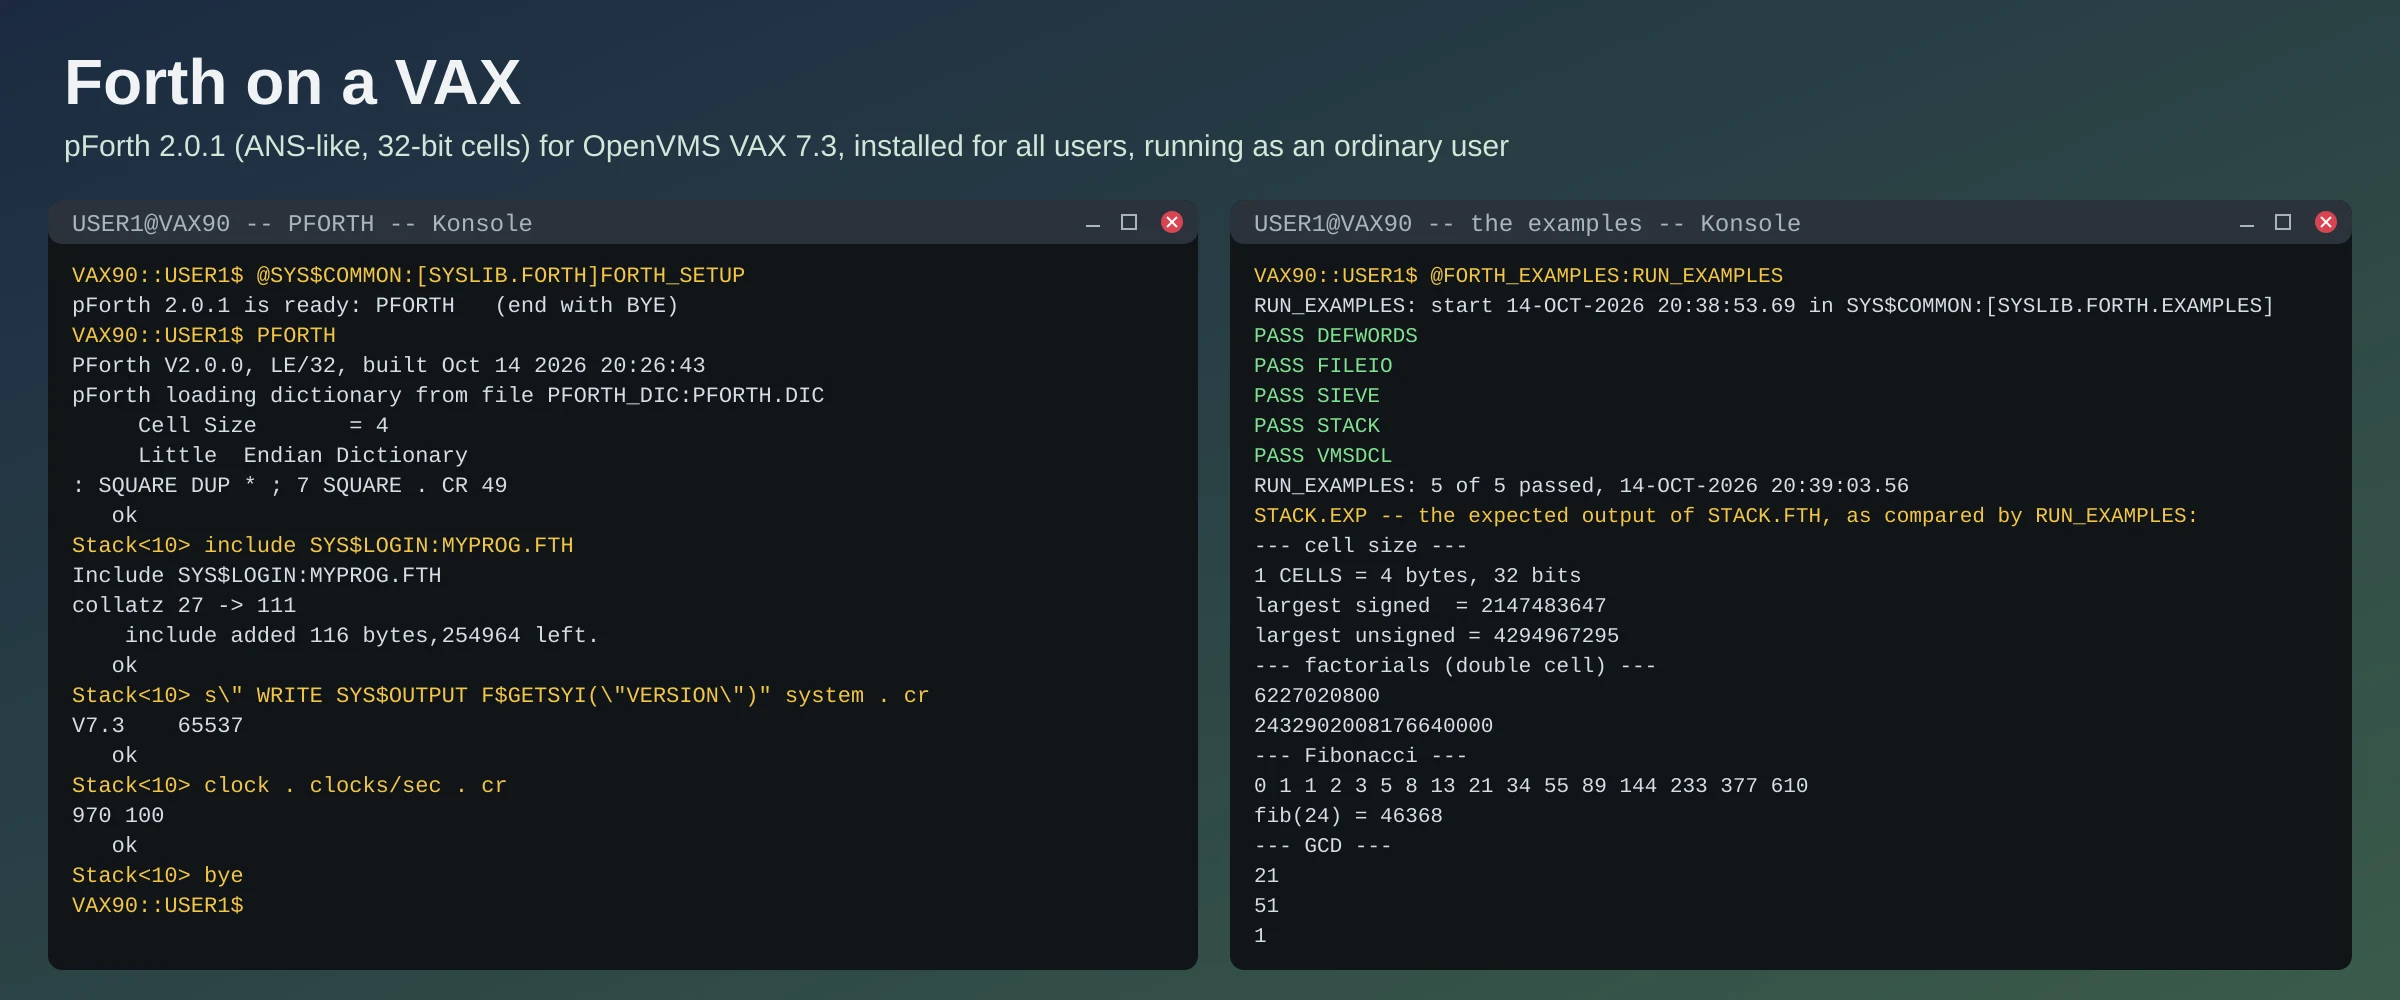The height and width of the screenshot is (1000, 2400).
Task: Click the 'PASS DEFWORDS' result
Action: 1336,335
